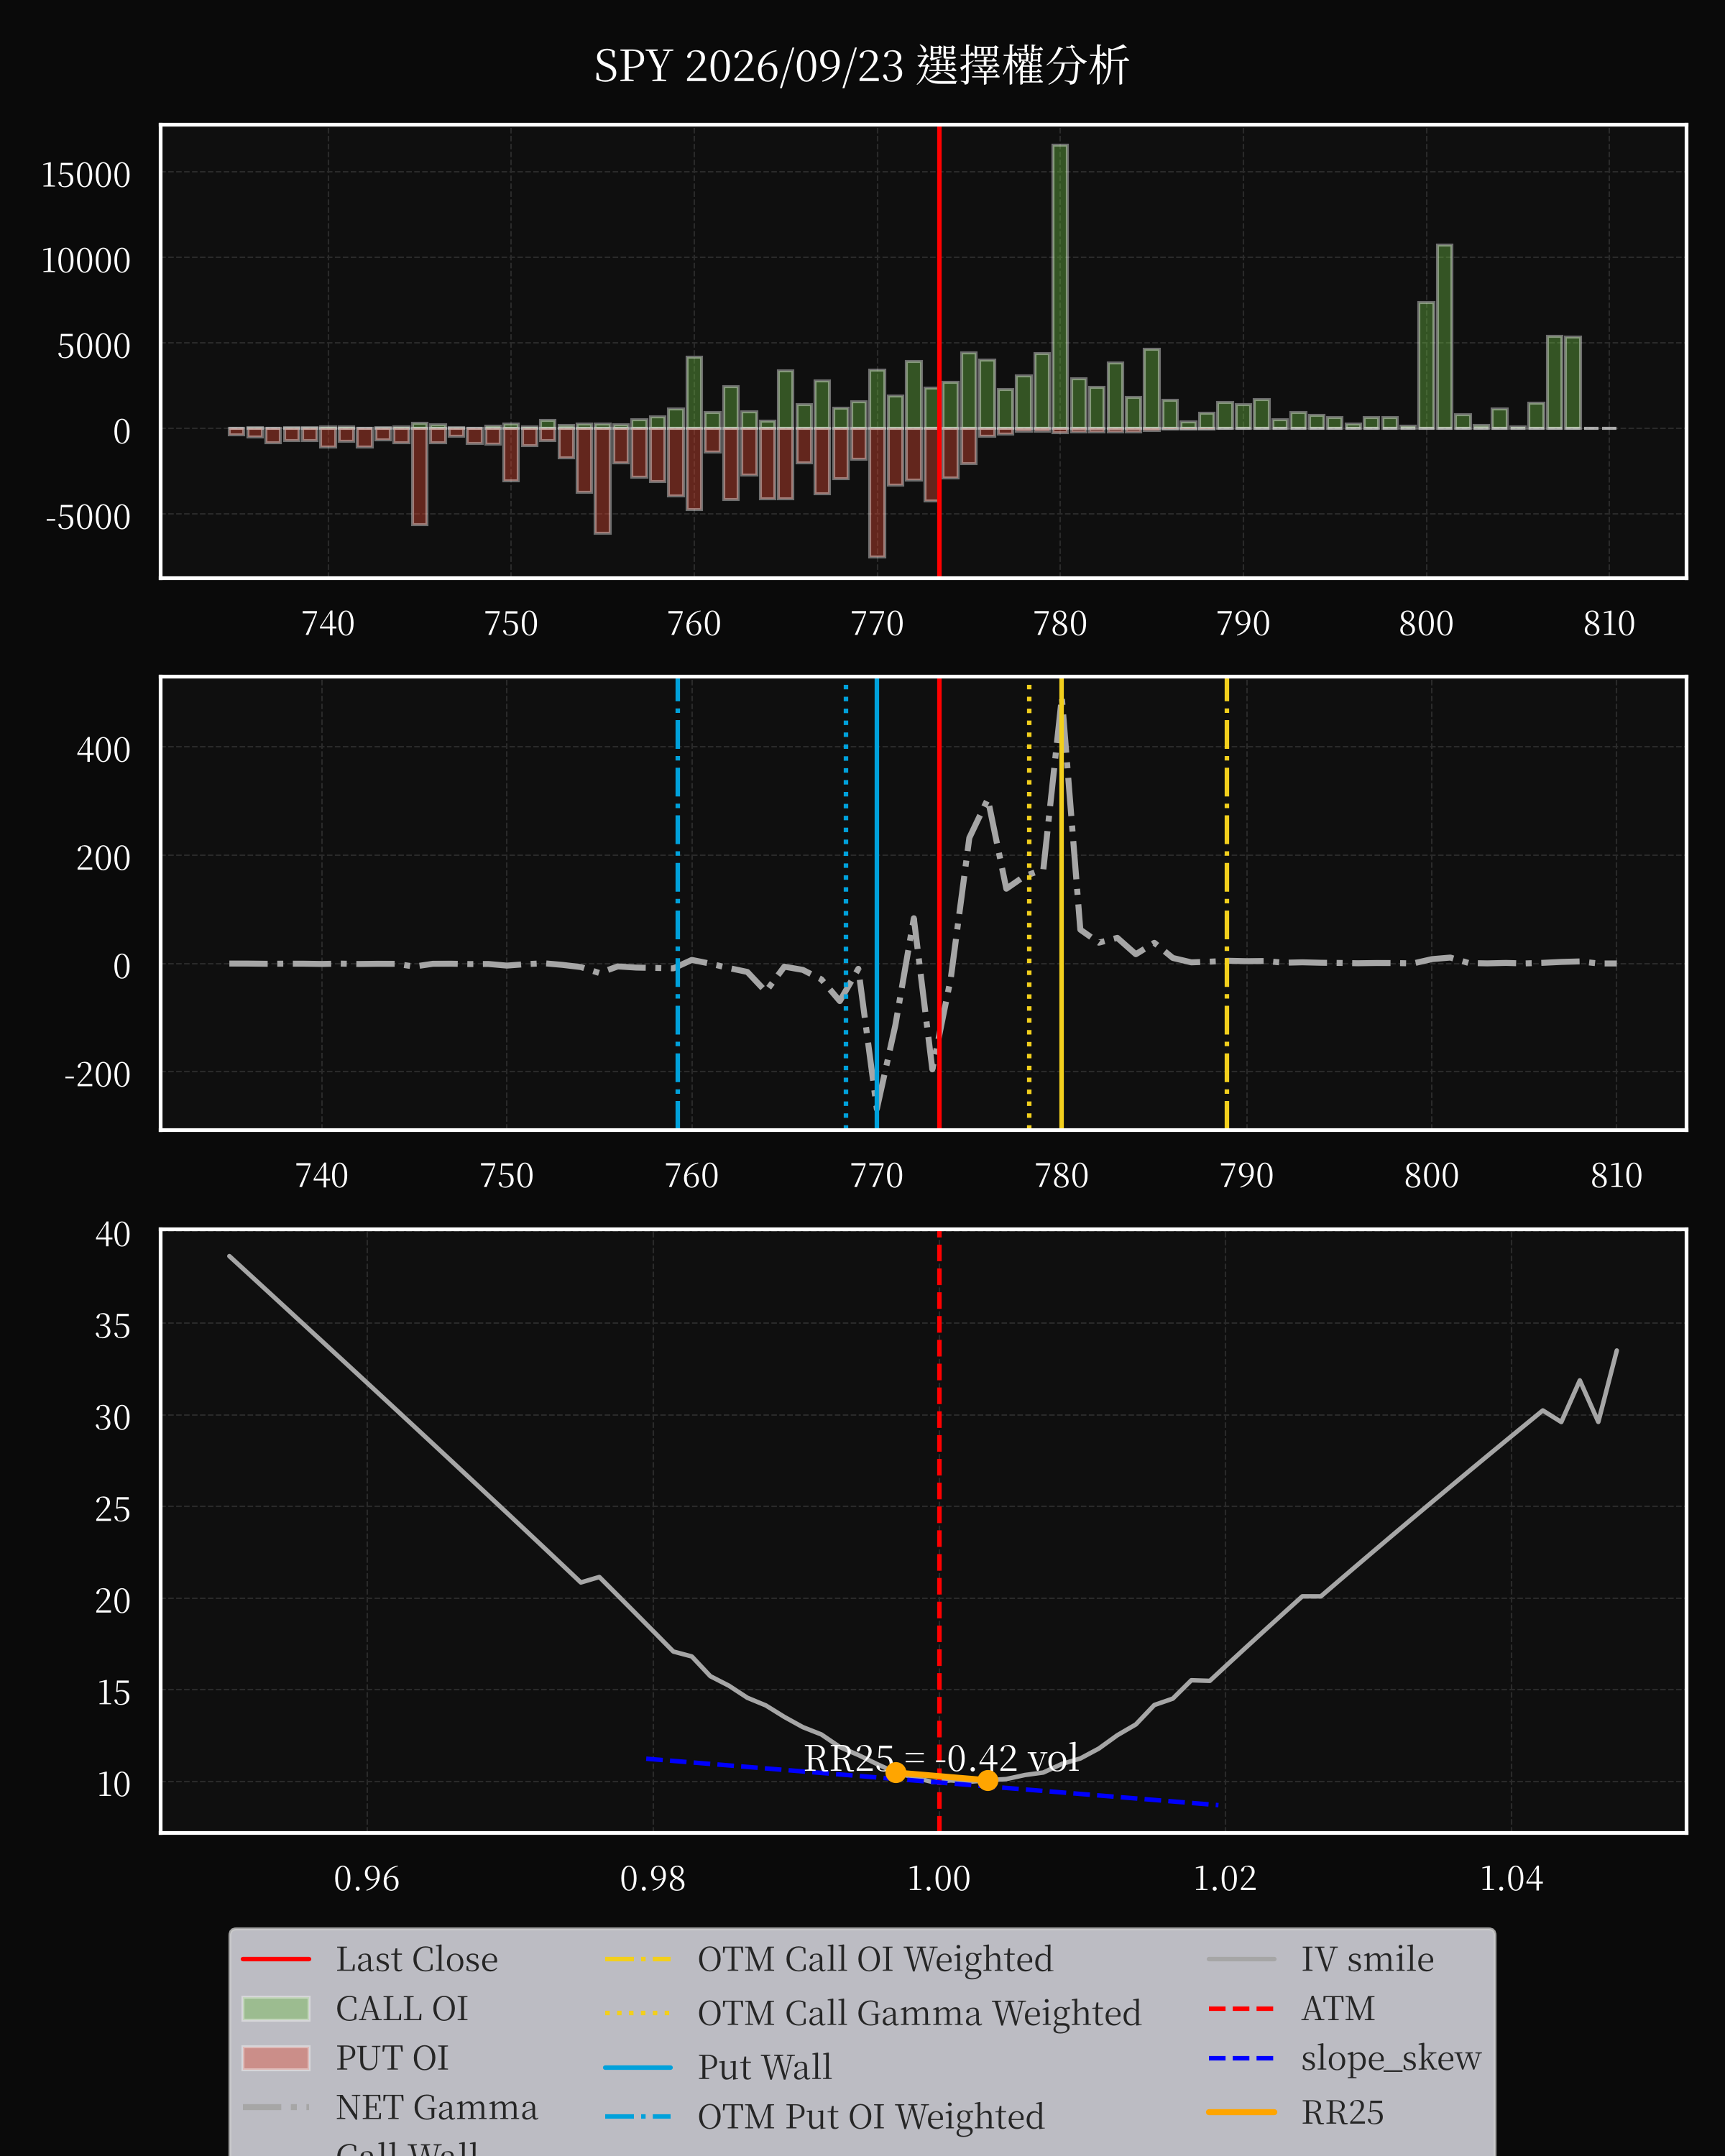Viewport: 1725px width, 2156px height.
Task: Click the -5000 y-axis label
Action: click(88, 517)
